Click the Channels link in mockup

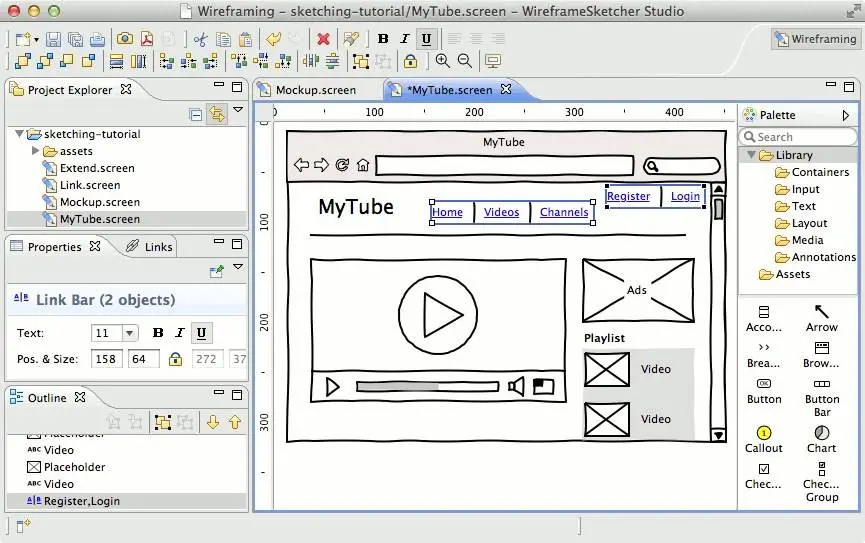[564, 212]
